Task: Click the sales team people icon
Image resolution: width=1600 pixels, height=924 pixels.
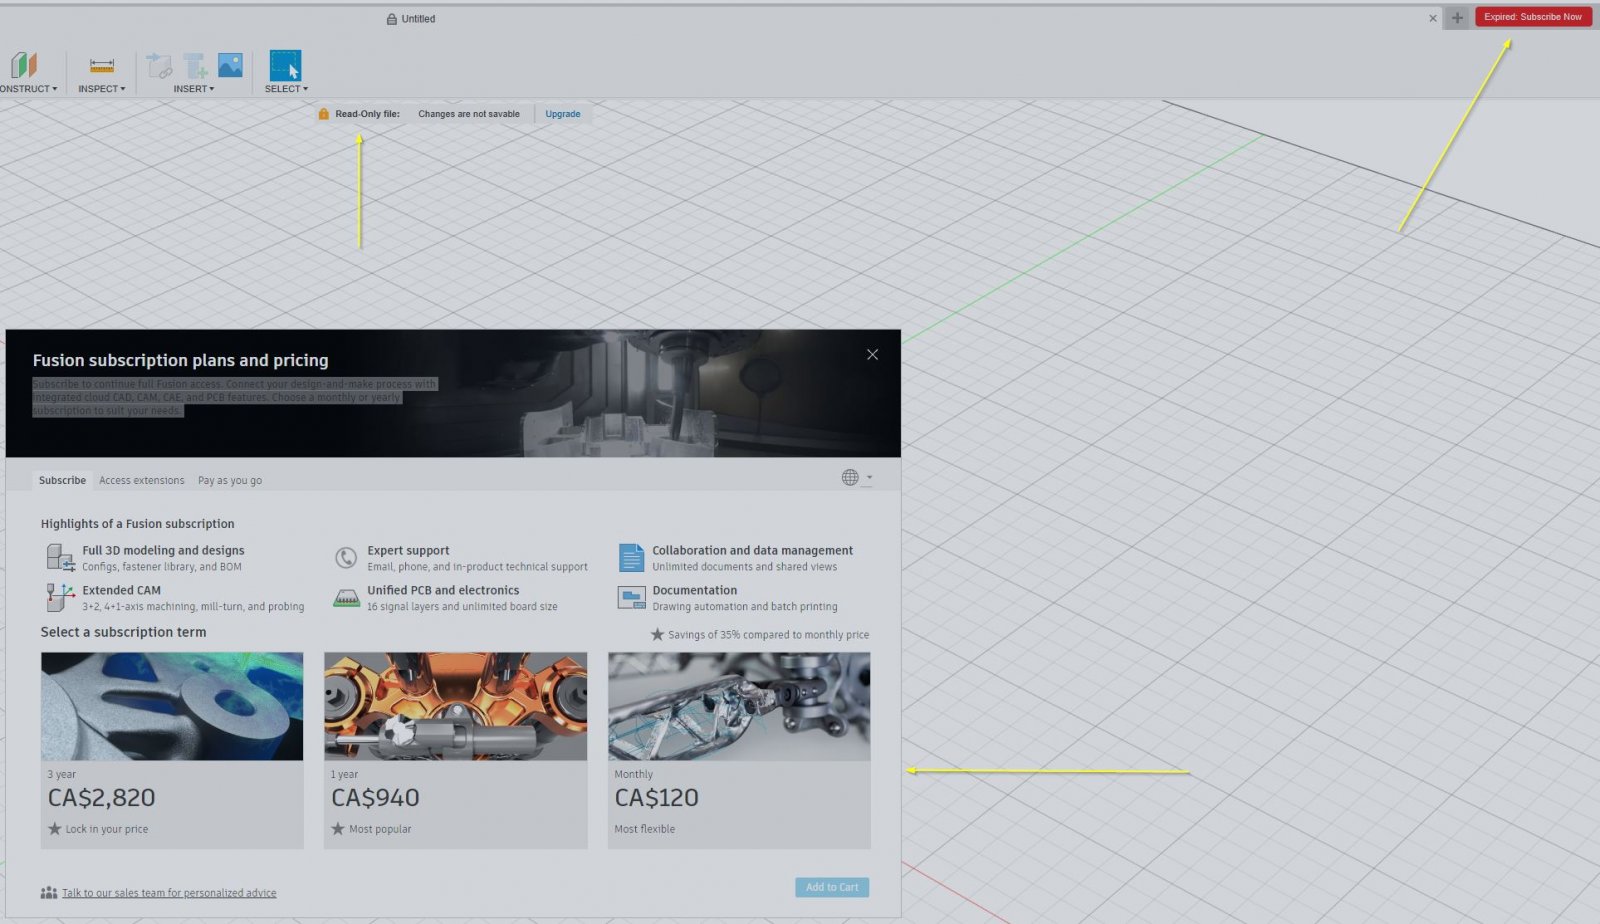Action: tap(48, 893)
